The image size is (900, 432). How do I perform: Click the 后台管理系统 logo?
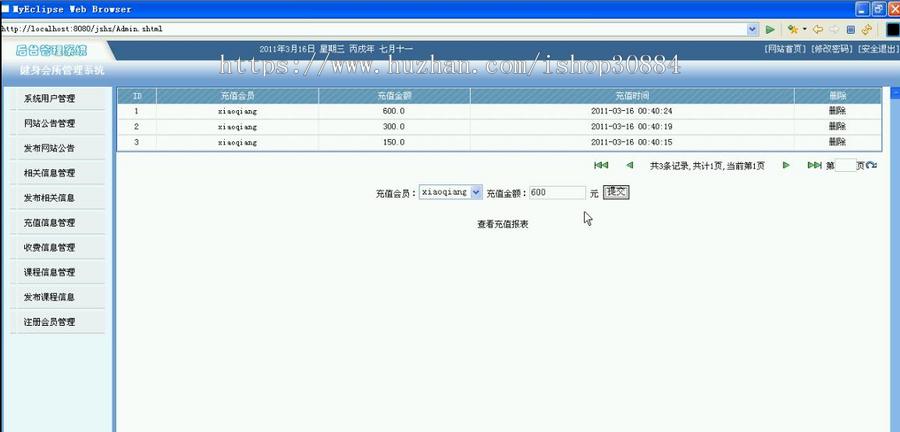tap(52, 50)
